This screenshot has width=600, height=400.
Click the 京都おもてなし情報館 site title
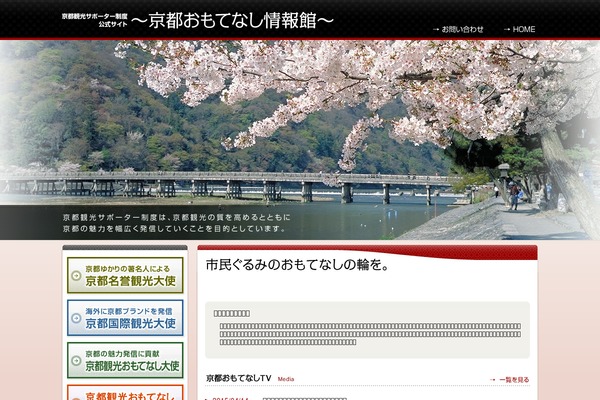point(232,20)
